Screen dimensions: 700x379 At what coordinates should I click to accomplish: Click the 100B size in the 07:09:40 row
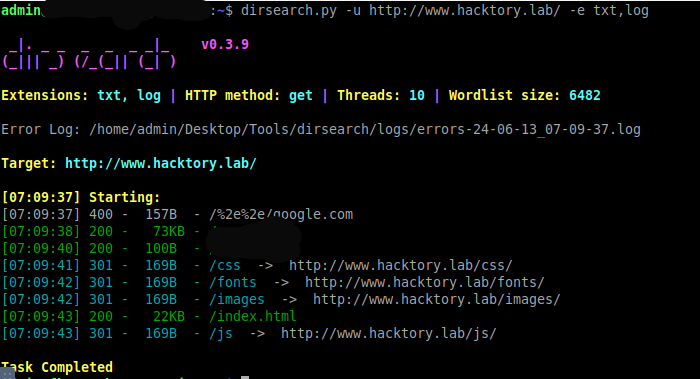(x=161, y=248)
